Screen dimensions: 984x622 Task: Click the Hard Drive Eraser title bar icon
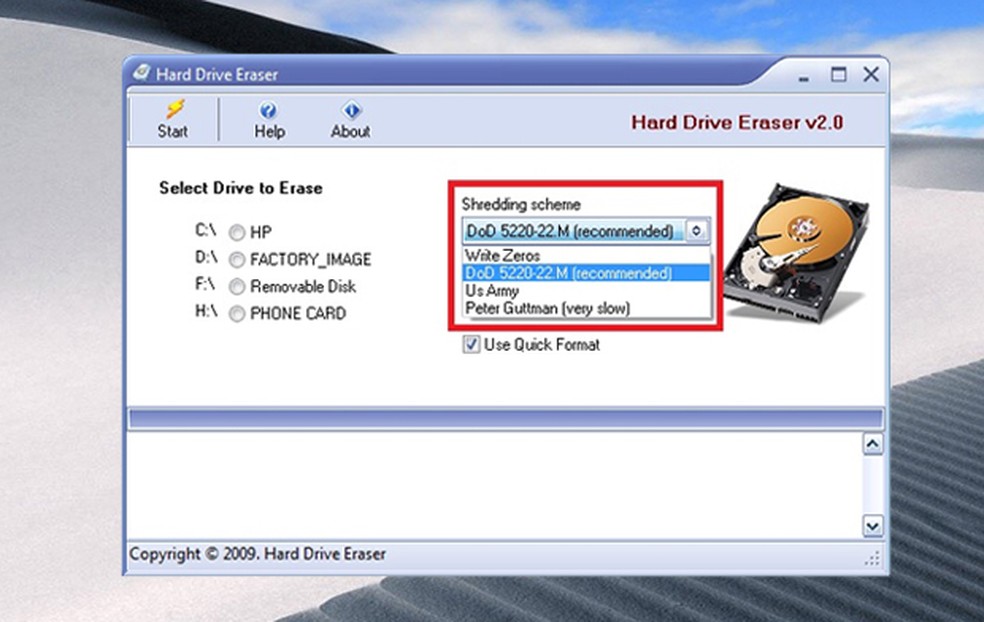[x=142, y=73]
